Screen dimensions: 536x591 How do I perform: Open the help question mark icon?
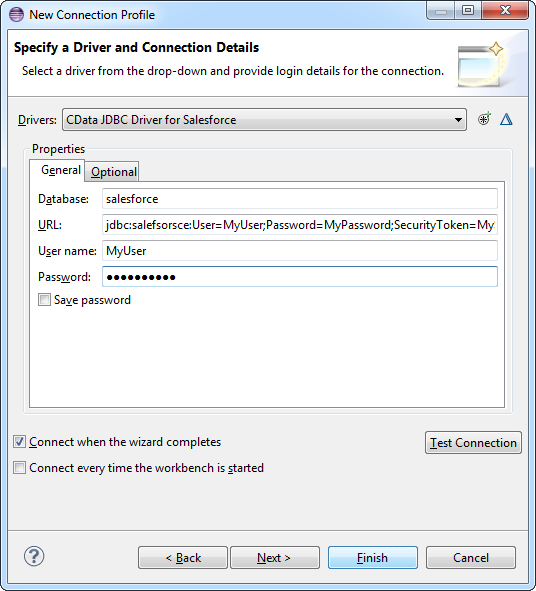pos(34,556)
